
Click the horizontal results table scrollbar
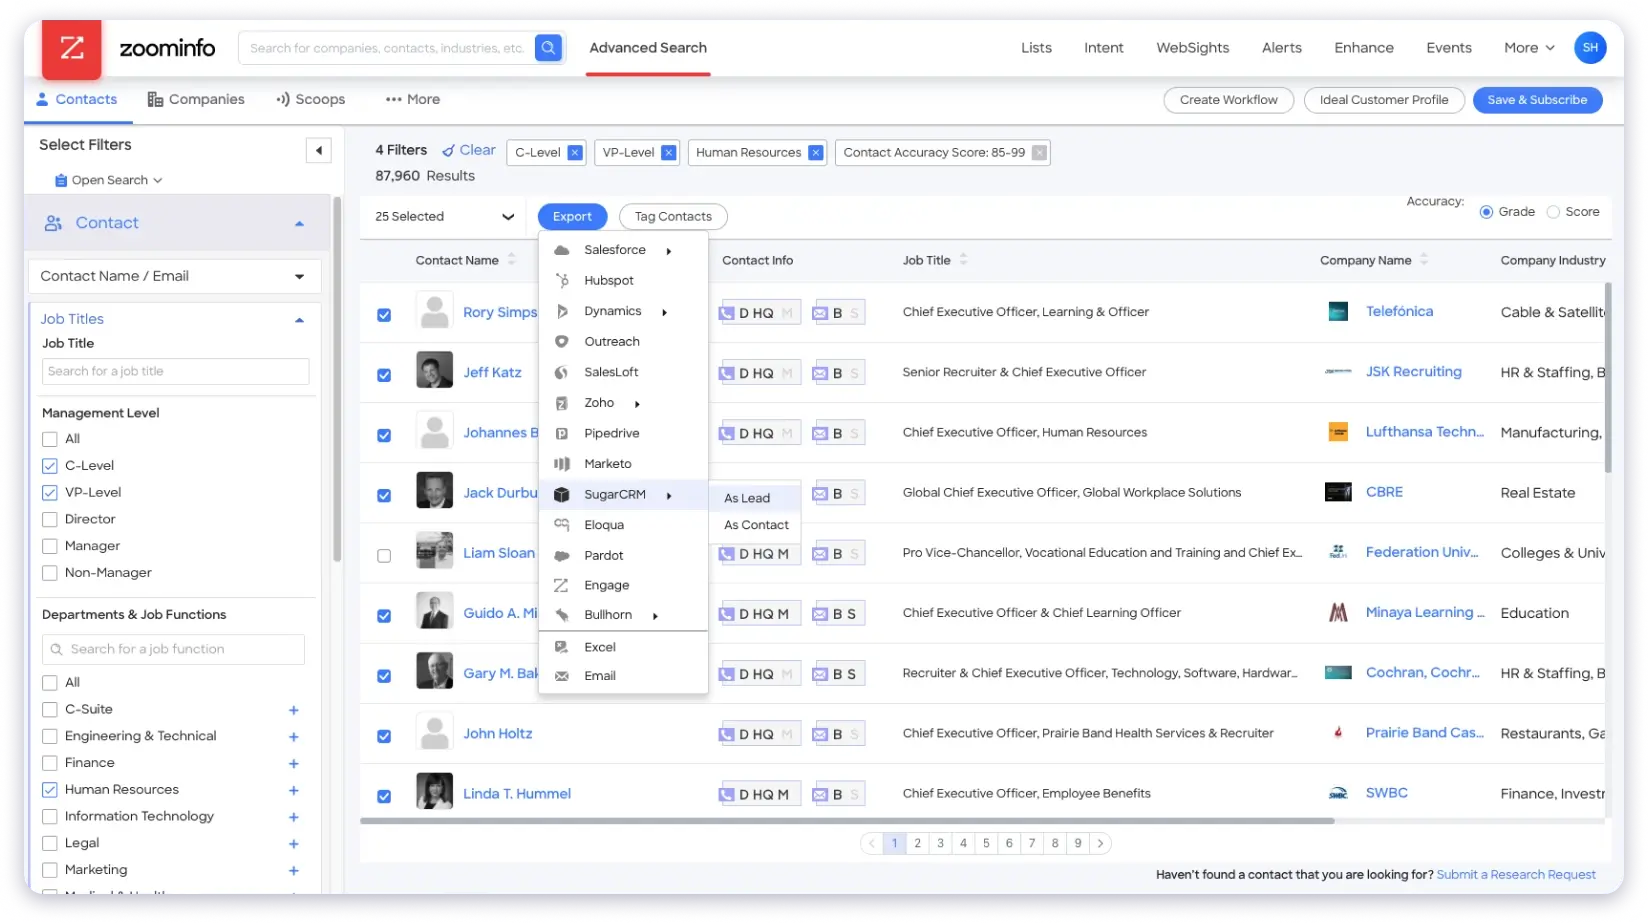[847, 821]
